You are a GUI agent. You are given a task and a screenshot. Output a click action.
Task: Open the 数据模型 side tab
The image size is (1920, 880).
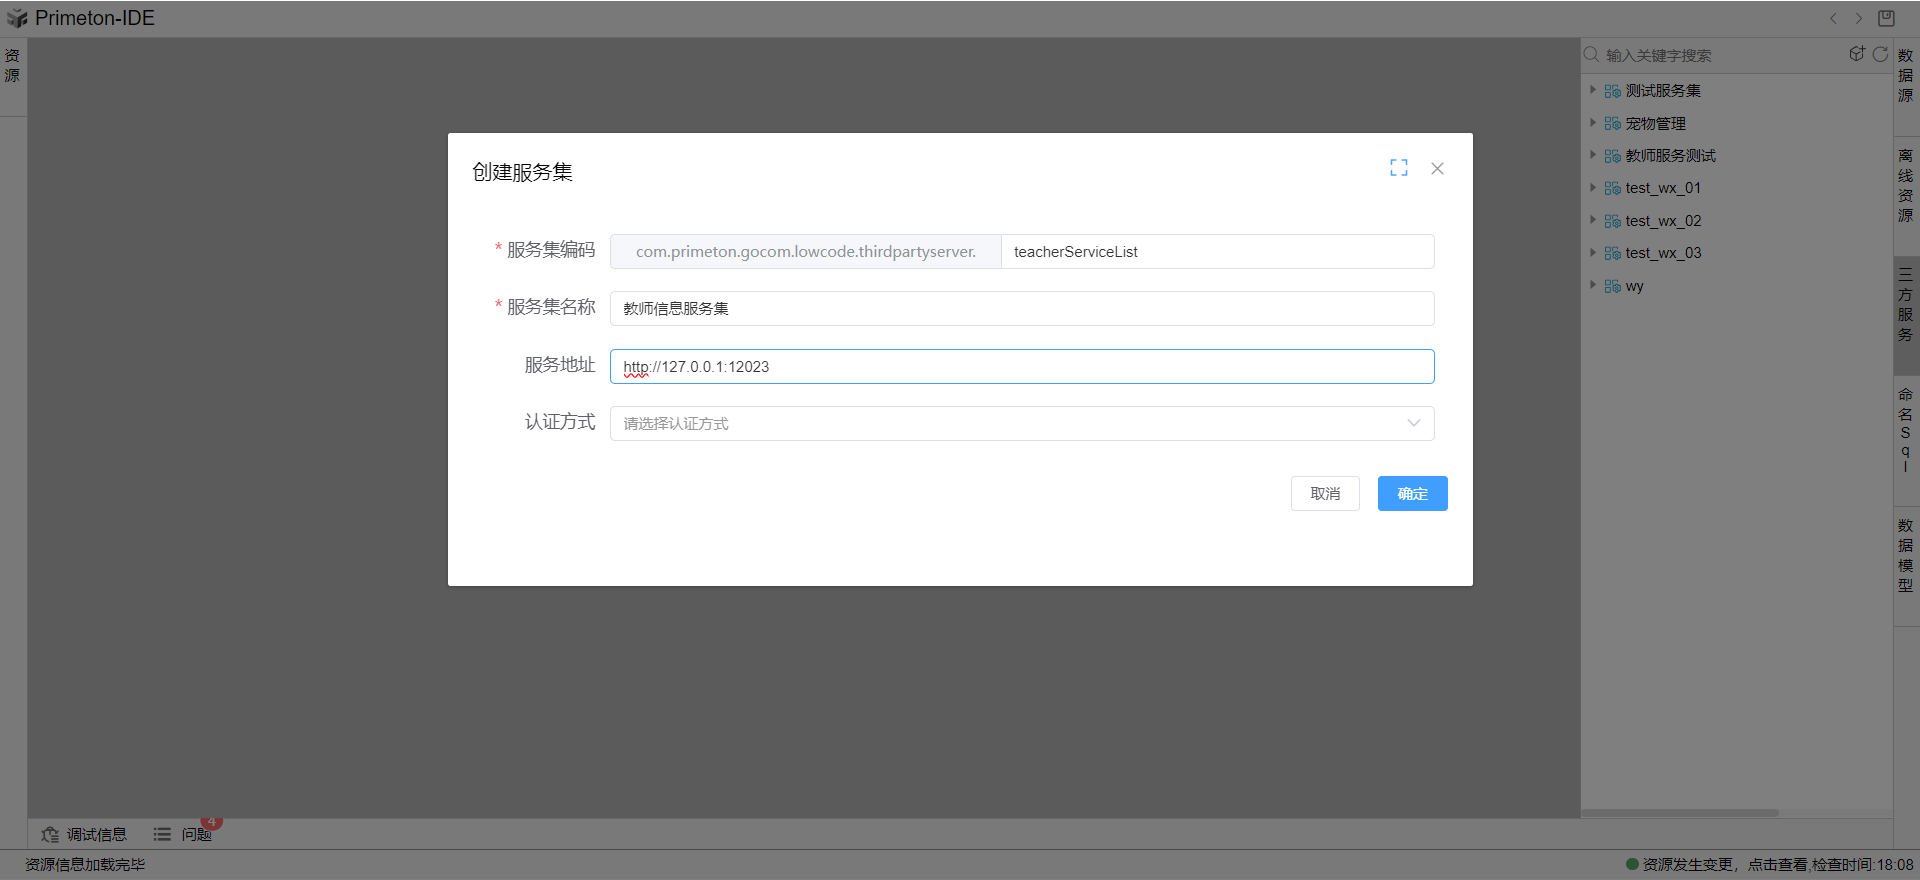pyautogui.click(x=1906, y=556)
